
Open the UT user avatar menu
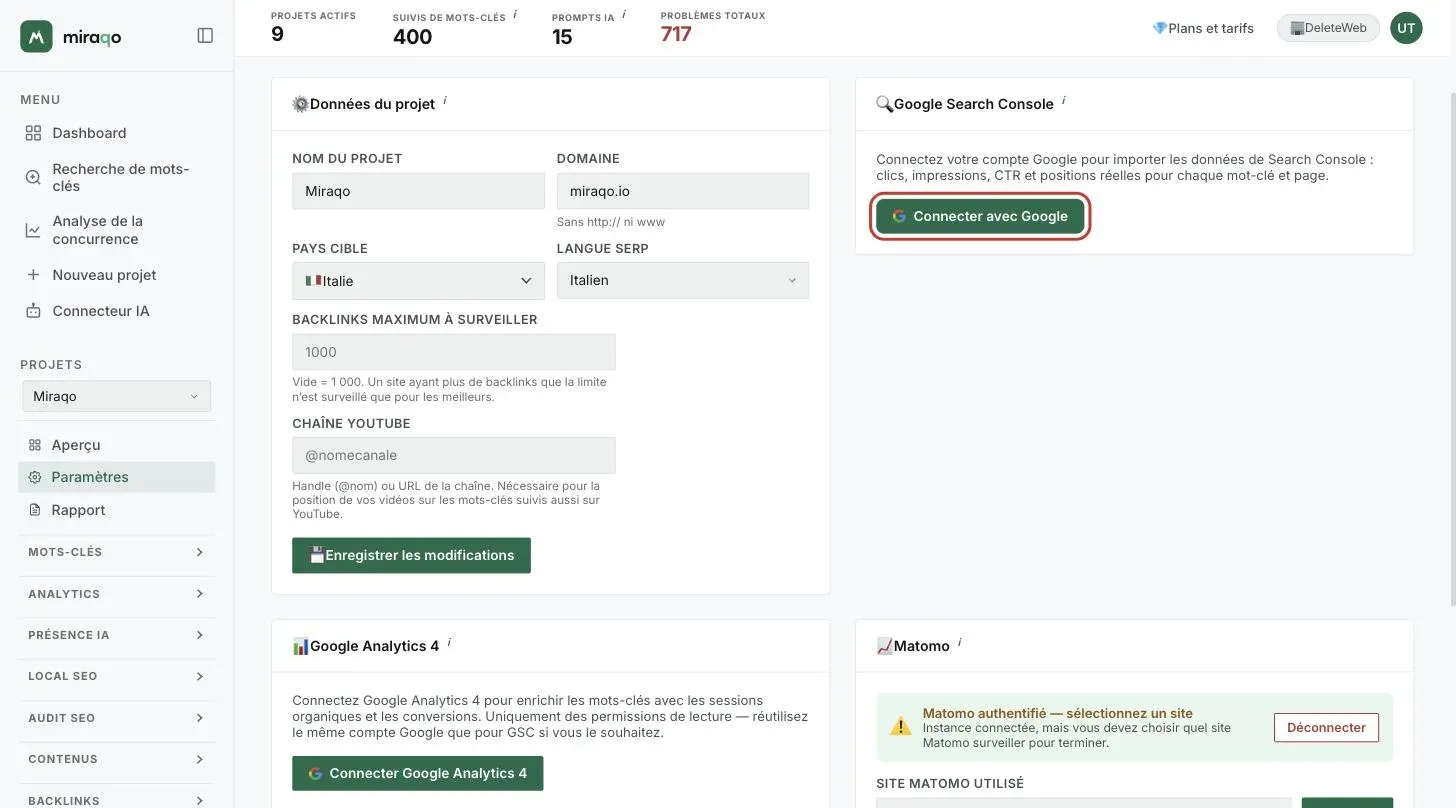tap(1406, 28)
